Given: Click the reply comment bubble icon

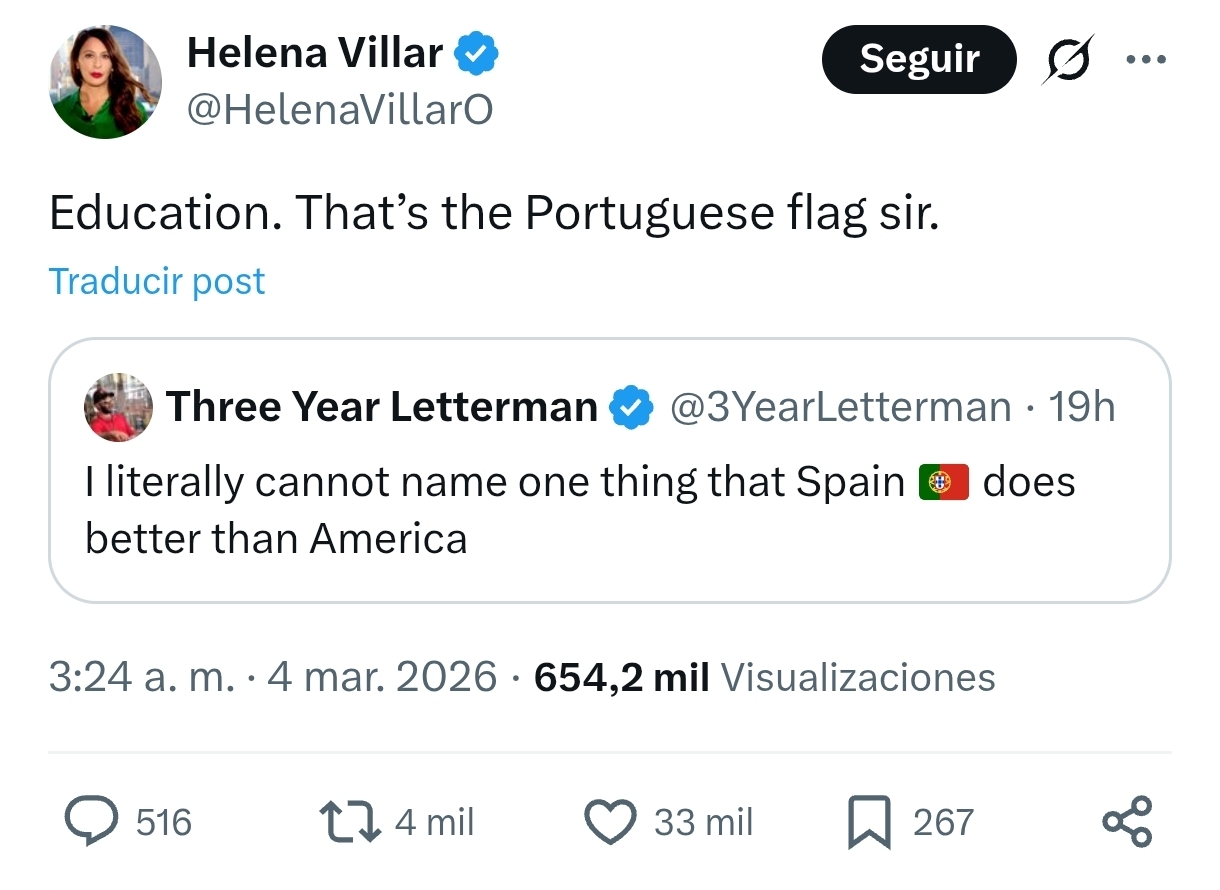Looking at the screenshot, I should (x=93, y=822).
